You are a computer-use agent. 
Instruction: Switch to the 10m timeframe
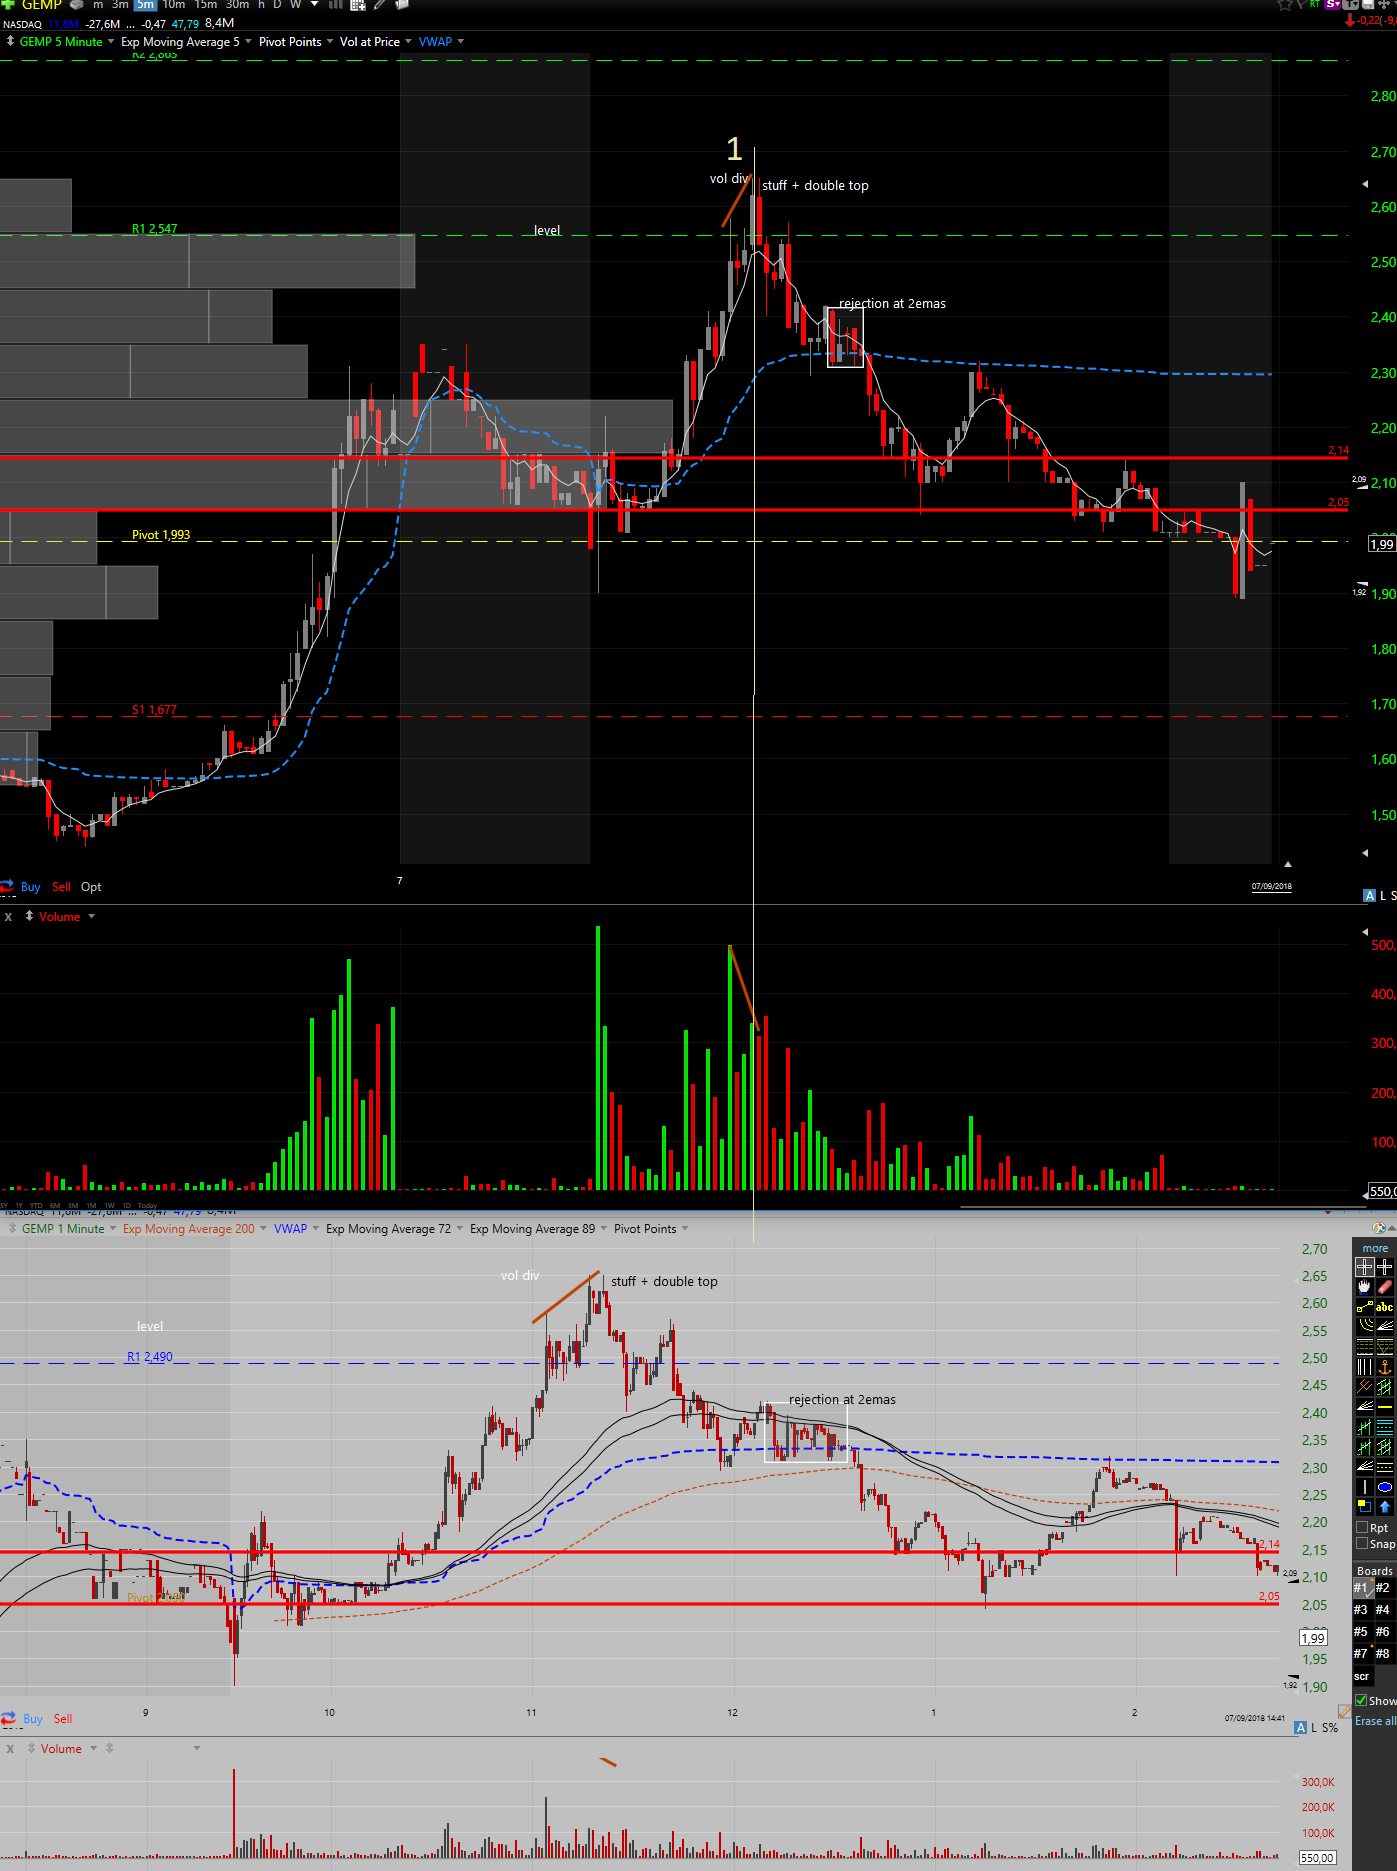tap(174, 5)
